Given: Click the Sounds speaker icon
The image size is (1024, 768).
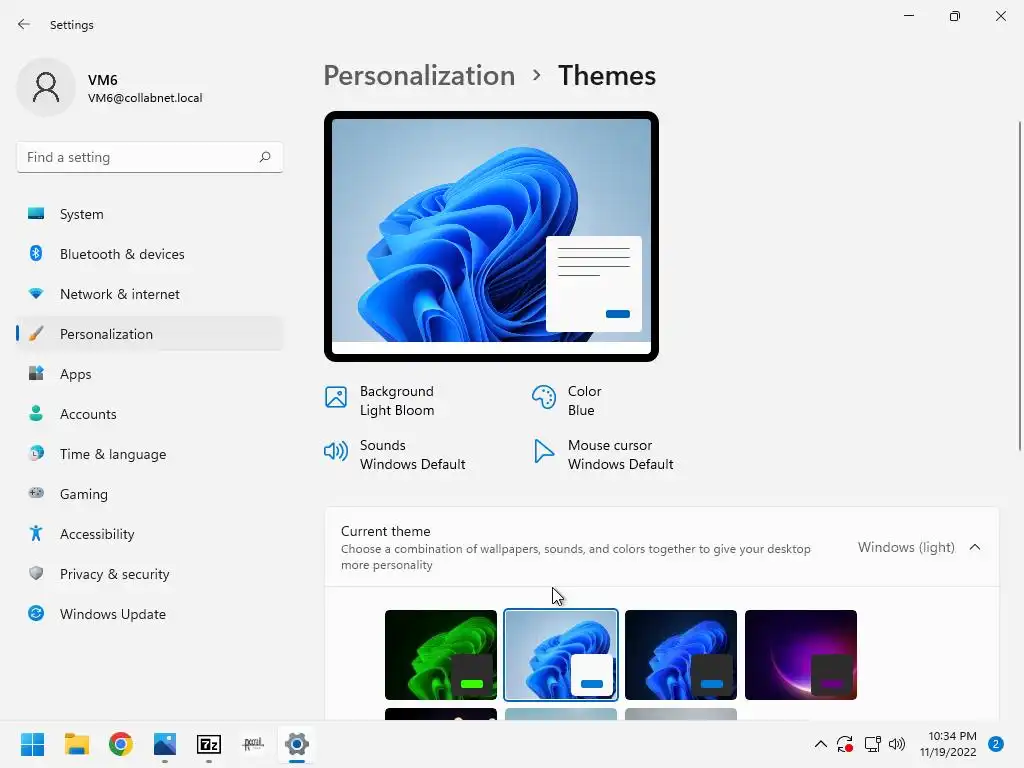Looking at the screenshot, I should coord(336,451).
